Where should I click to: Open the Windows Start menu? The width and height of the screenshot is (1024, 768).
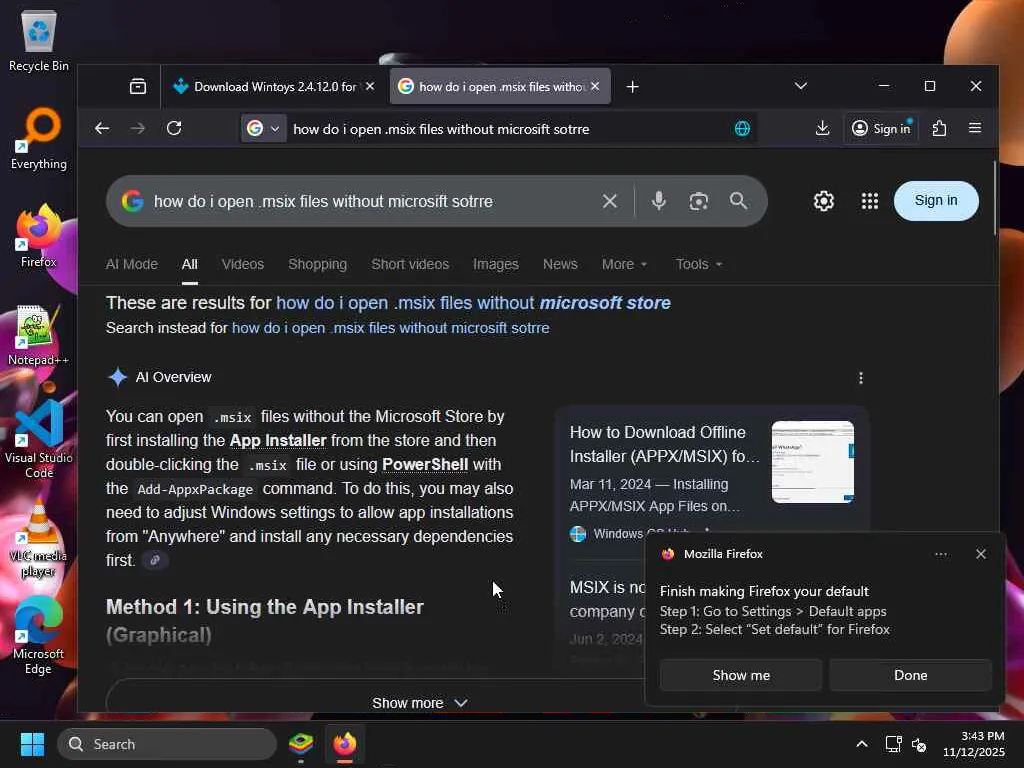pyautogui.click(x=32, y=744)
